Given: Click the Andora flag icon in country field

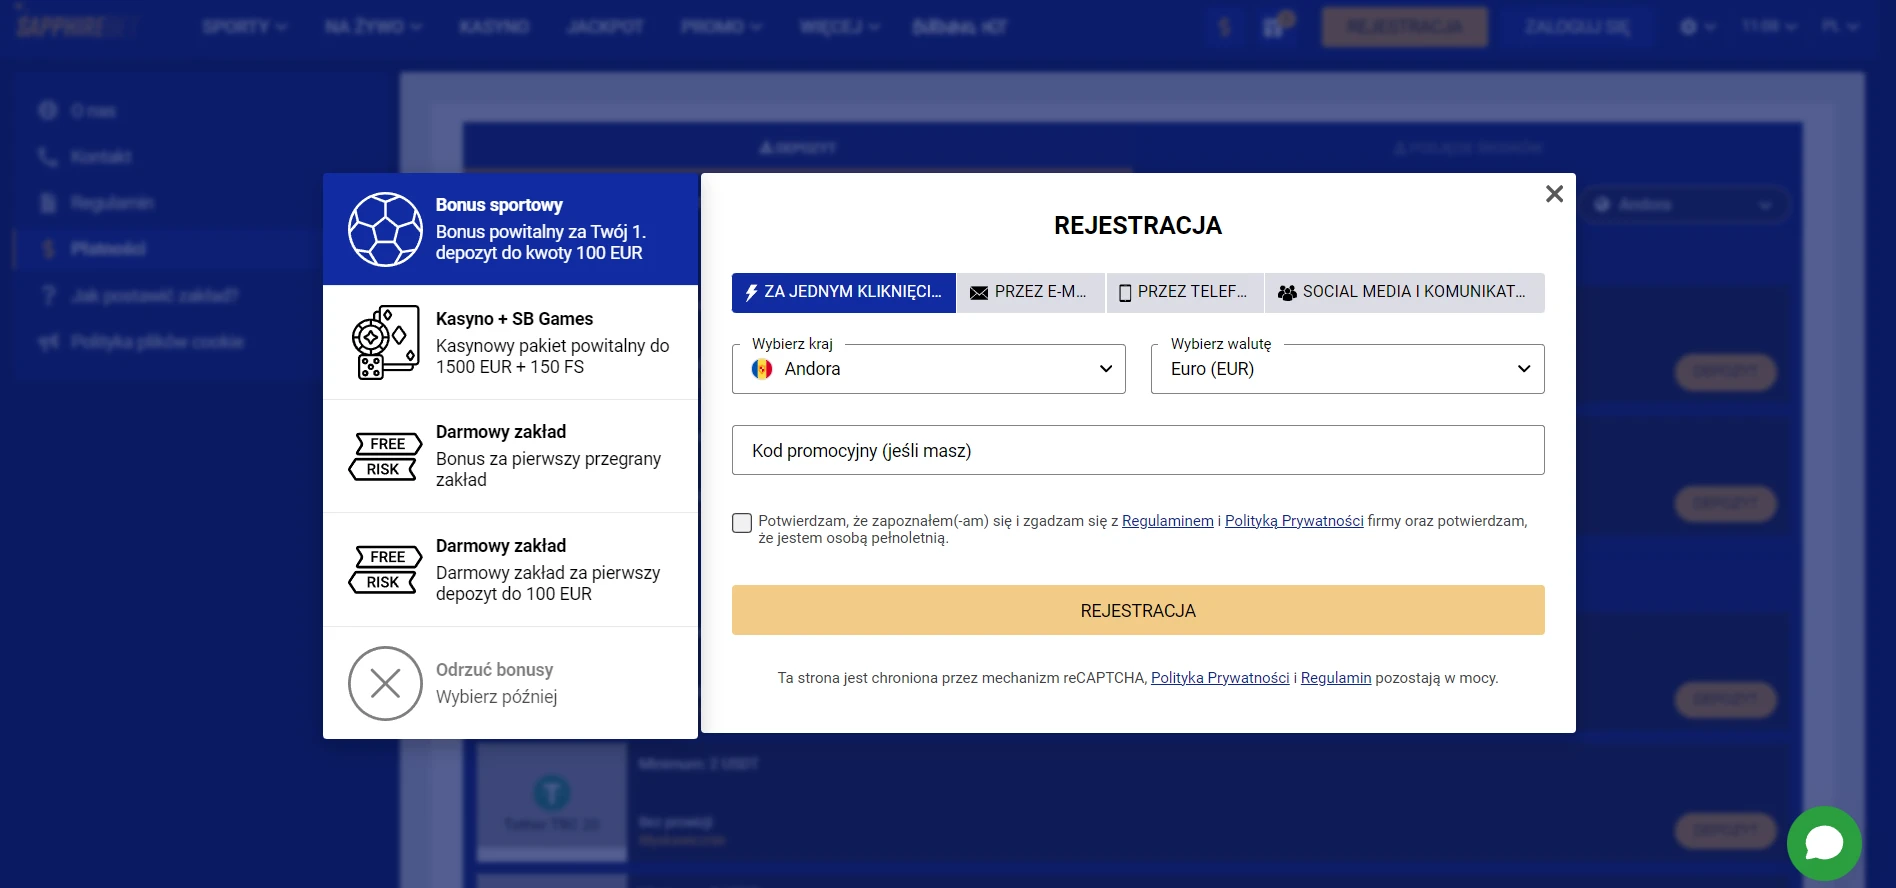Looking at the screenshot, I should [762, 369].
